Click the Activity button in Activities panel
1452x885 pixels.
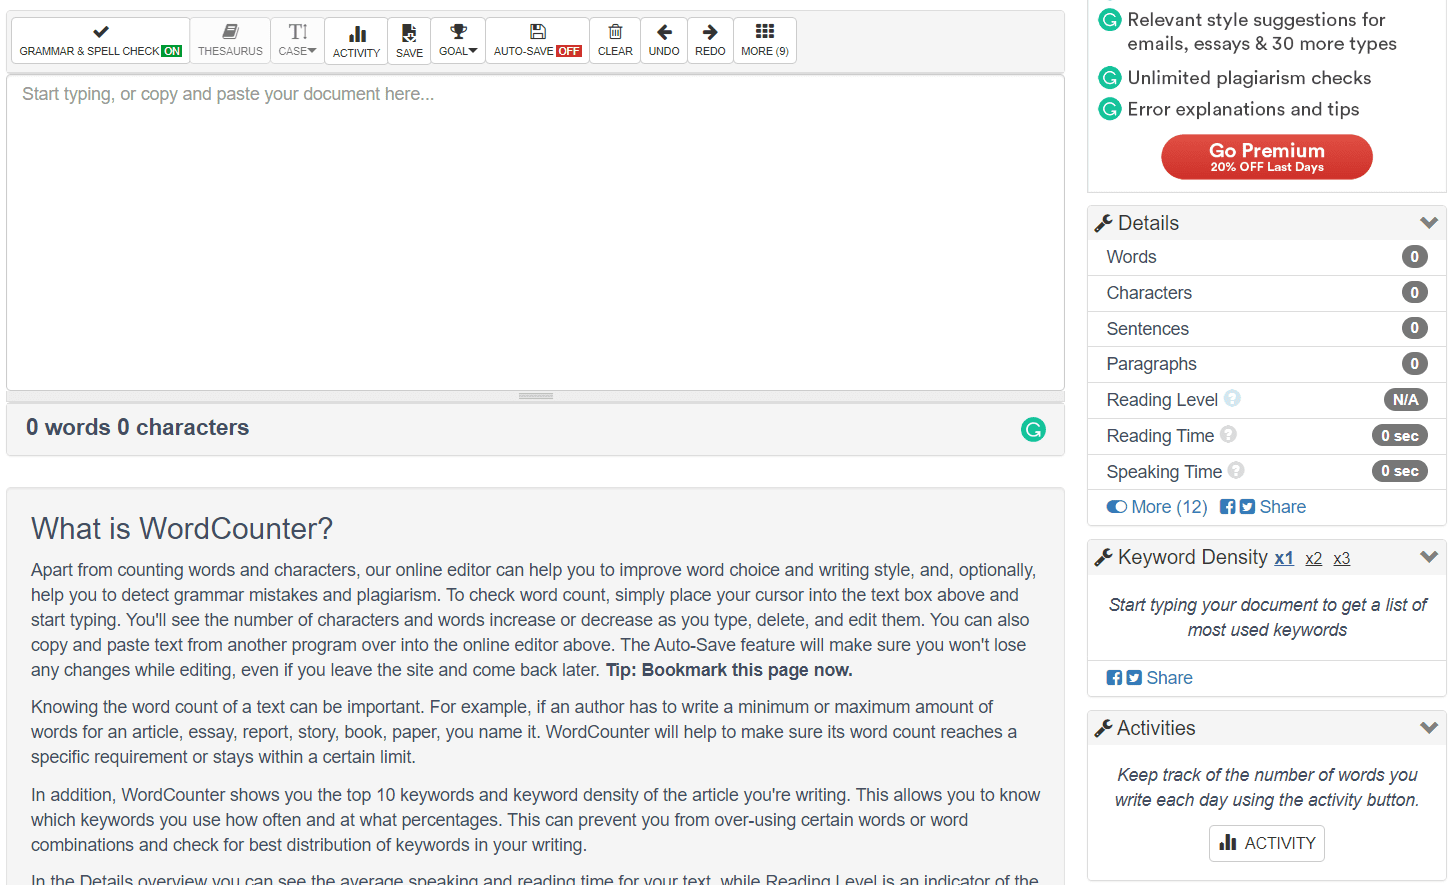click(1266, 843)
